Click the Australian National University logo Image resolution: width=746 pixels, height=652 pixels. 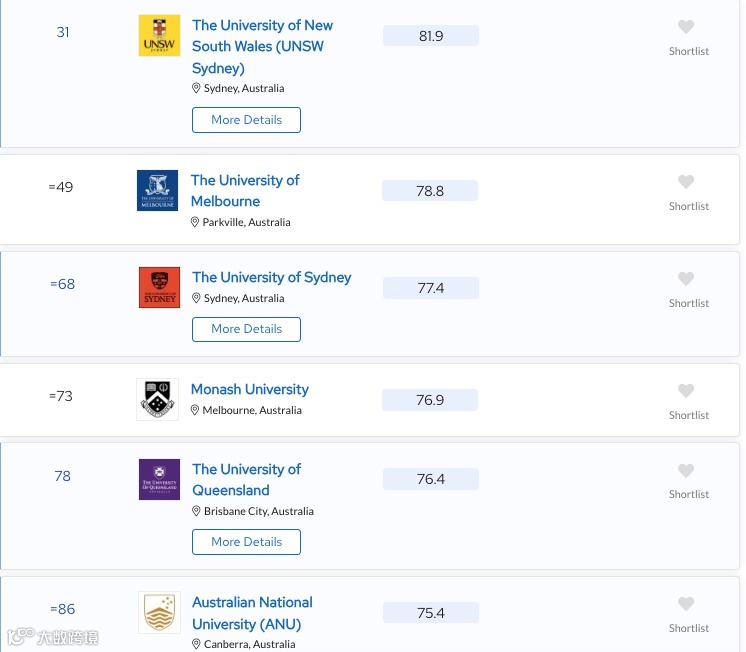159,612
